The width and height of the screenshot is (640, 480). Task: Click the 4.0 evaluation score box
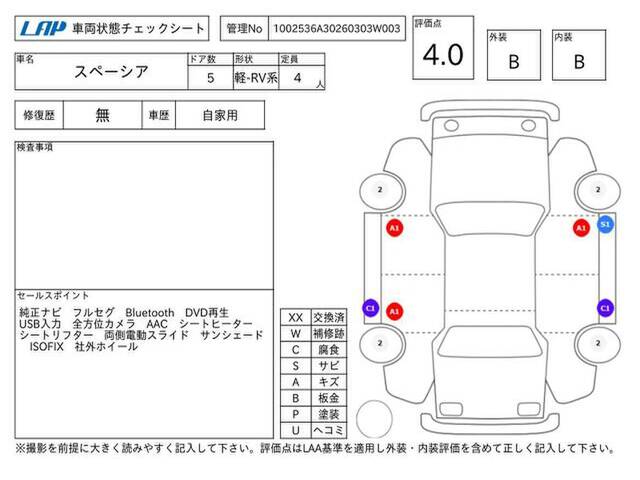point(443,57)
